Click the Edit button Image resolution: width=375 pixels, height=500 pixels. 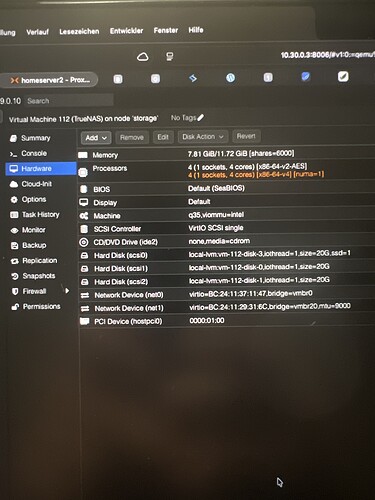coord(163,137)
